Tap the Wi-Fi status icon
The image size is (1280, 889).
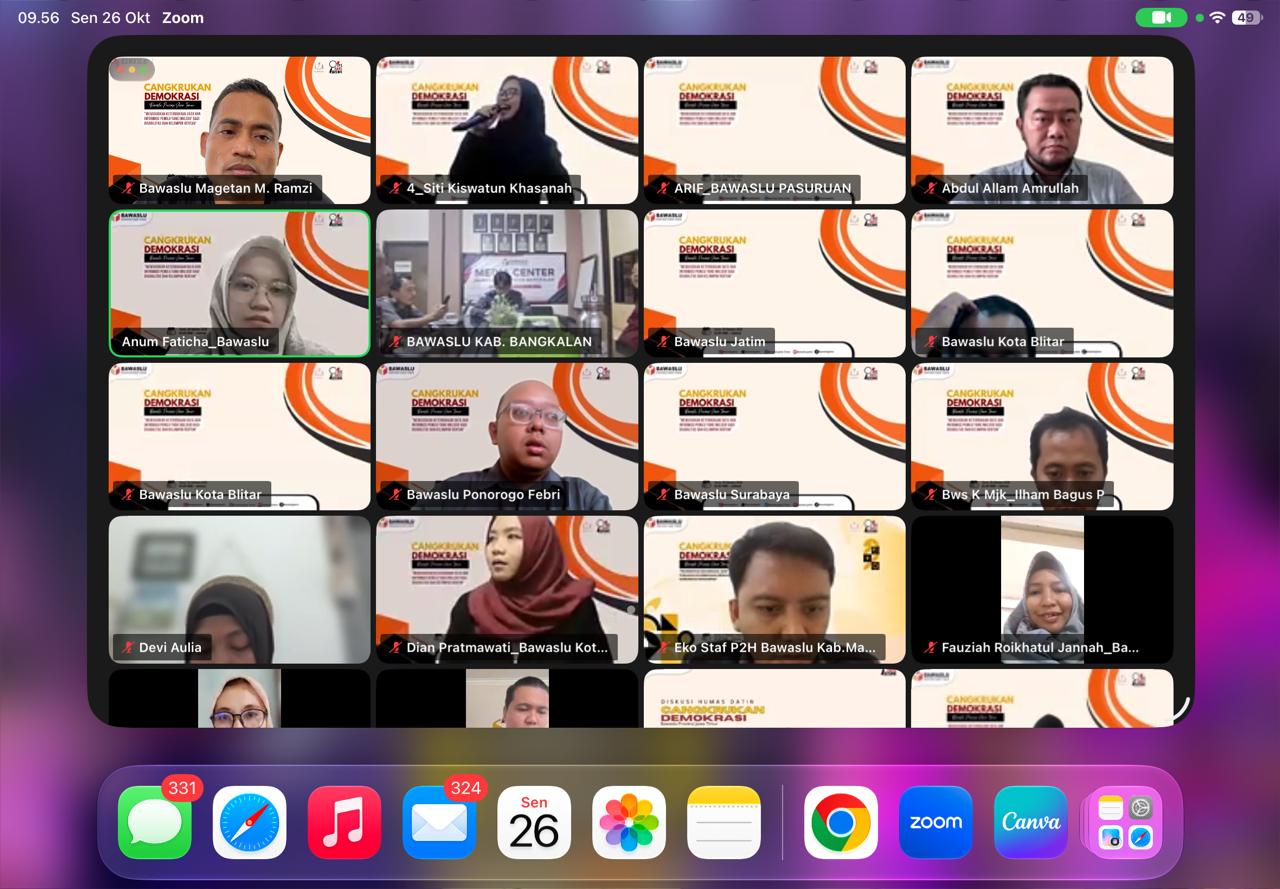click(x=1217, y=17)
